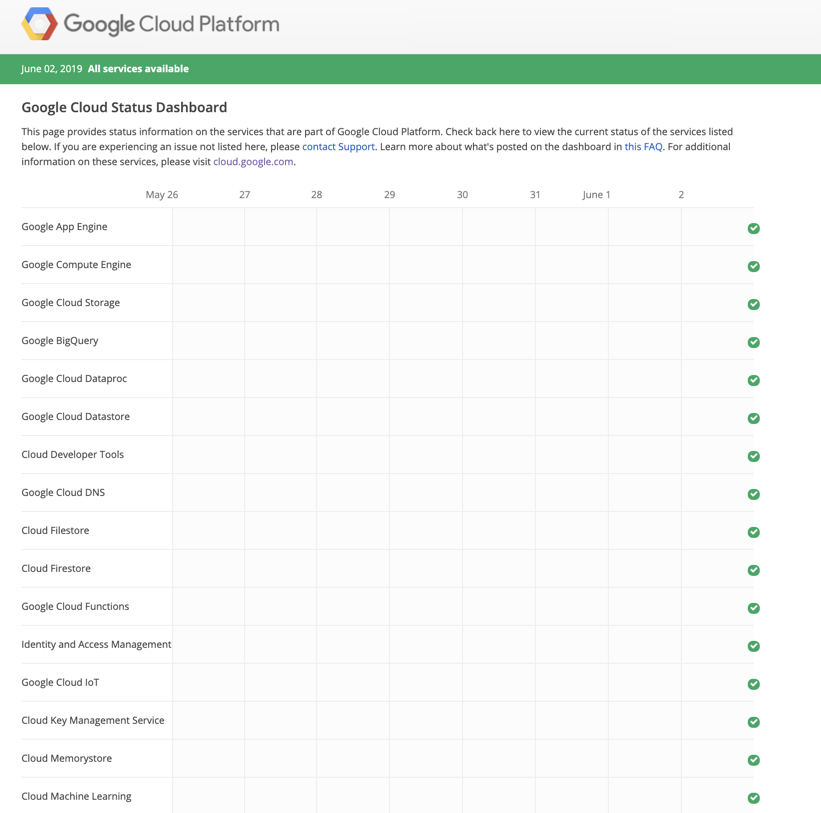Select the 'Cloud Key Management Service' name
The height and width of the screenshot is (813, 821).
(93, 720)
